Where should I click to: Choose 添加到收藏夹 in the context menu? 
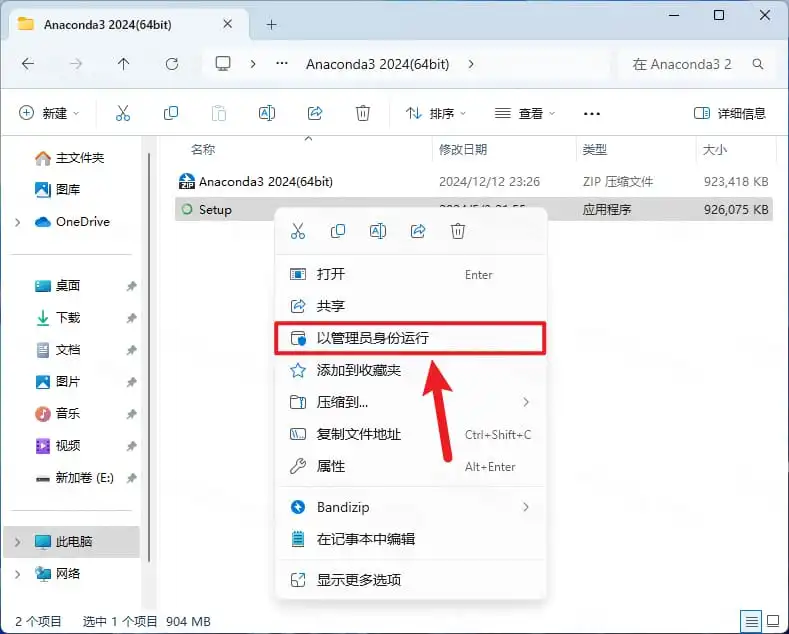[411, 370]
